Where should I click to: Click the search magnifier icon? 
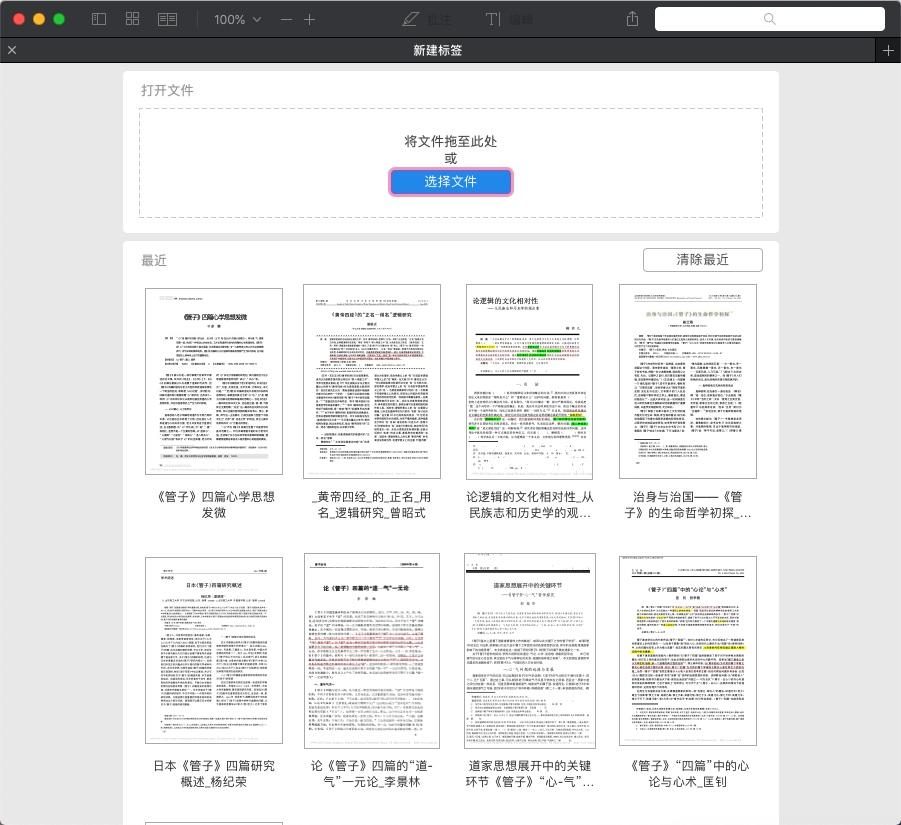pos(769,19)
